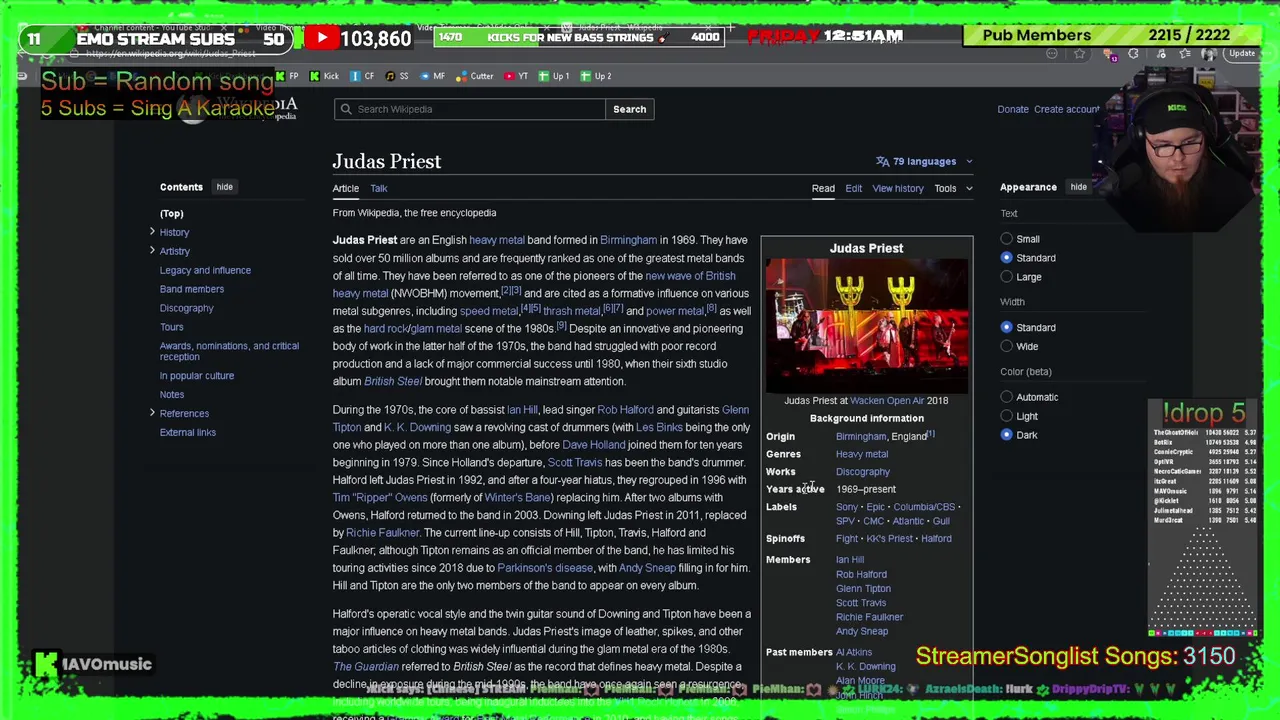Image resolution: width=1280 pixels, height=720 pixels.
Task: Open Wacken Open Air caption link
Action: pos(887,400)
